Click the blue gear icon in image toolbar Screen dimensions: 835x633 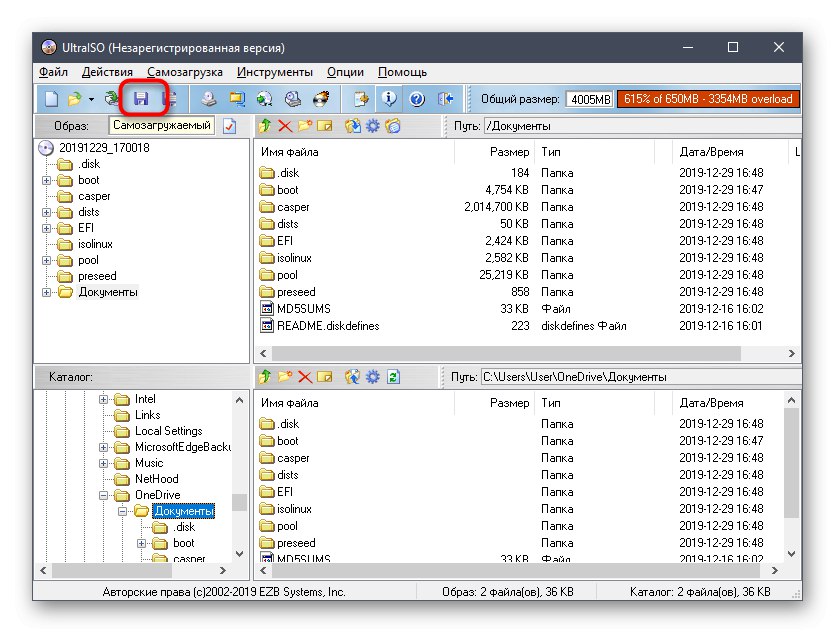(373, 126)
